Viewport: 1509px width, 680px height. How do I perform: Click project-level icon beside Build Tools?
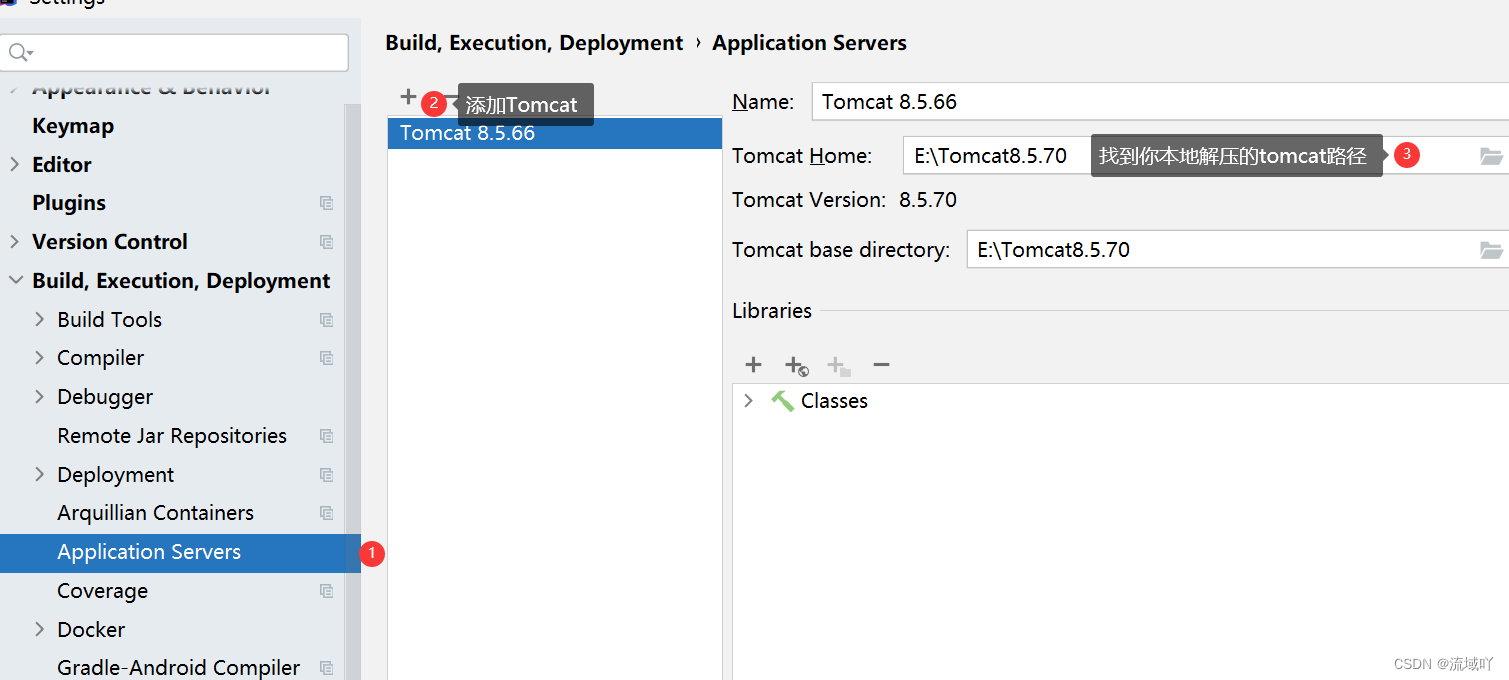(326, 320)
